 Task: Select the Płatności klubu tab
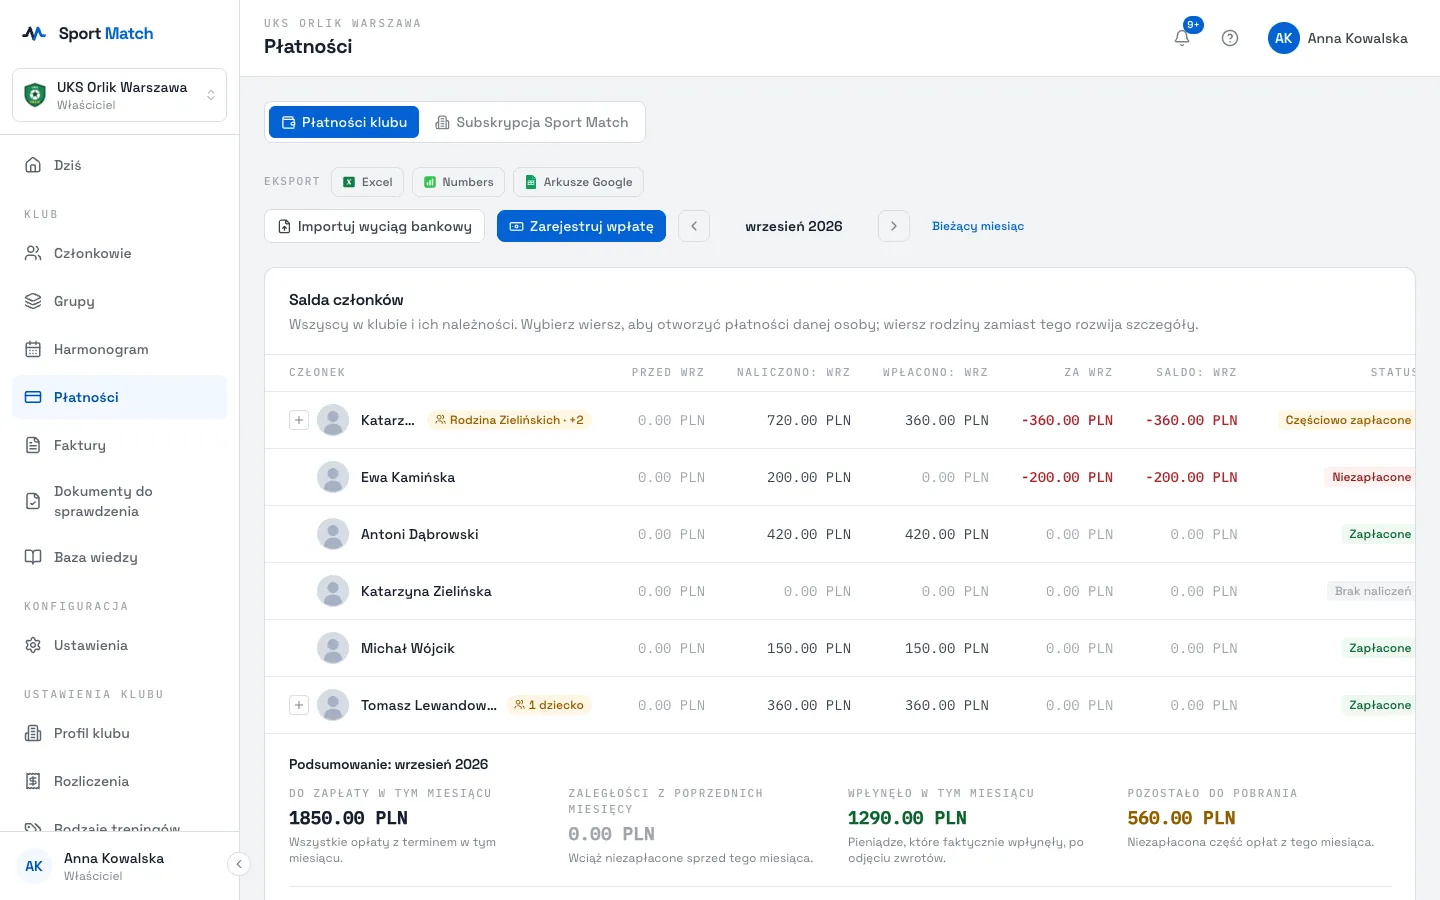(x=344, y=122)
